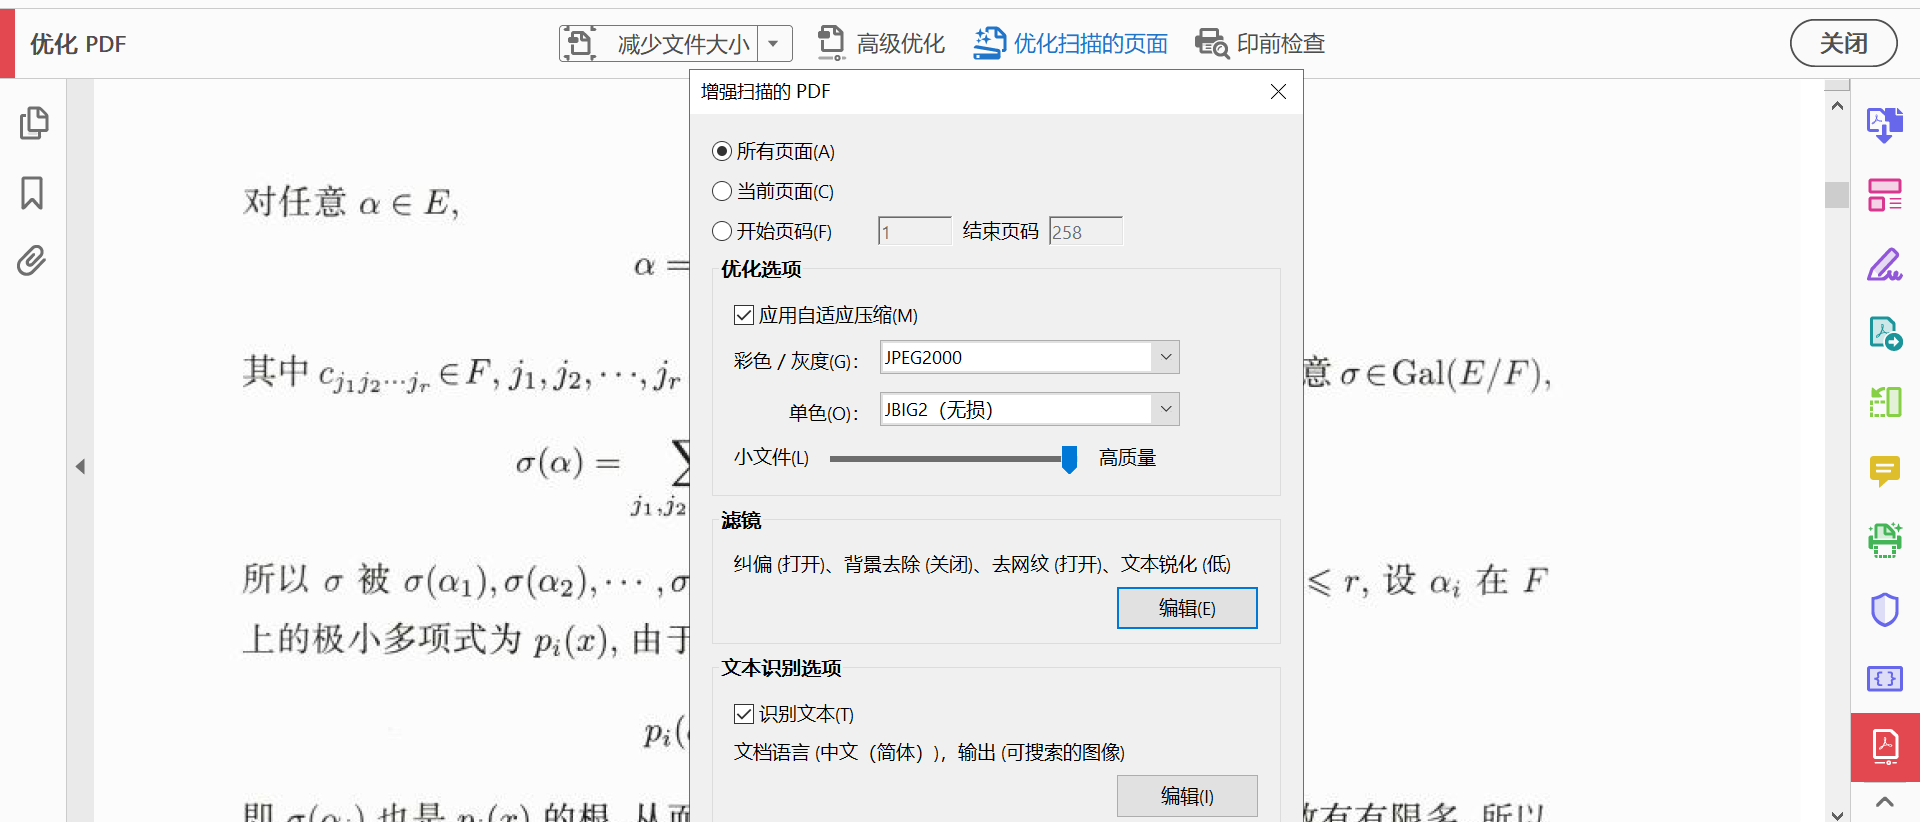Click the end page number field showing 258

1085,232
